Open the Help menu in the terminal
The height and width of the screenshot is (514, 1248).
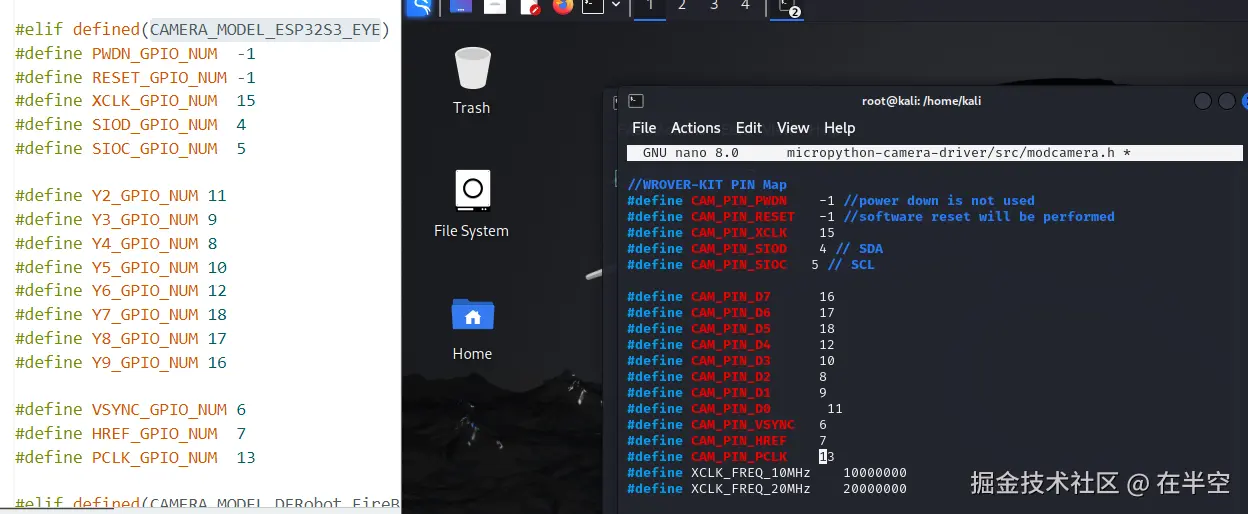[x=839, y=128]
